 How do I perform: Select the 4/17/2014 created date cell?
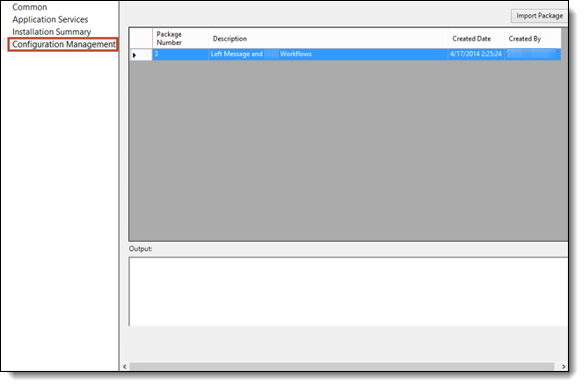click(476, 54)
